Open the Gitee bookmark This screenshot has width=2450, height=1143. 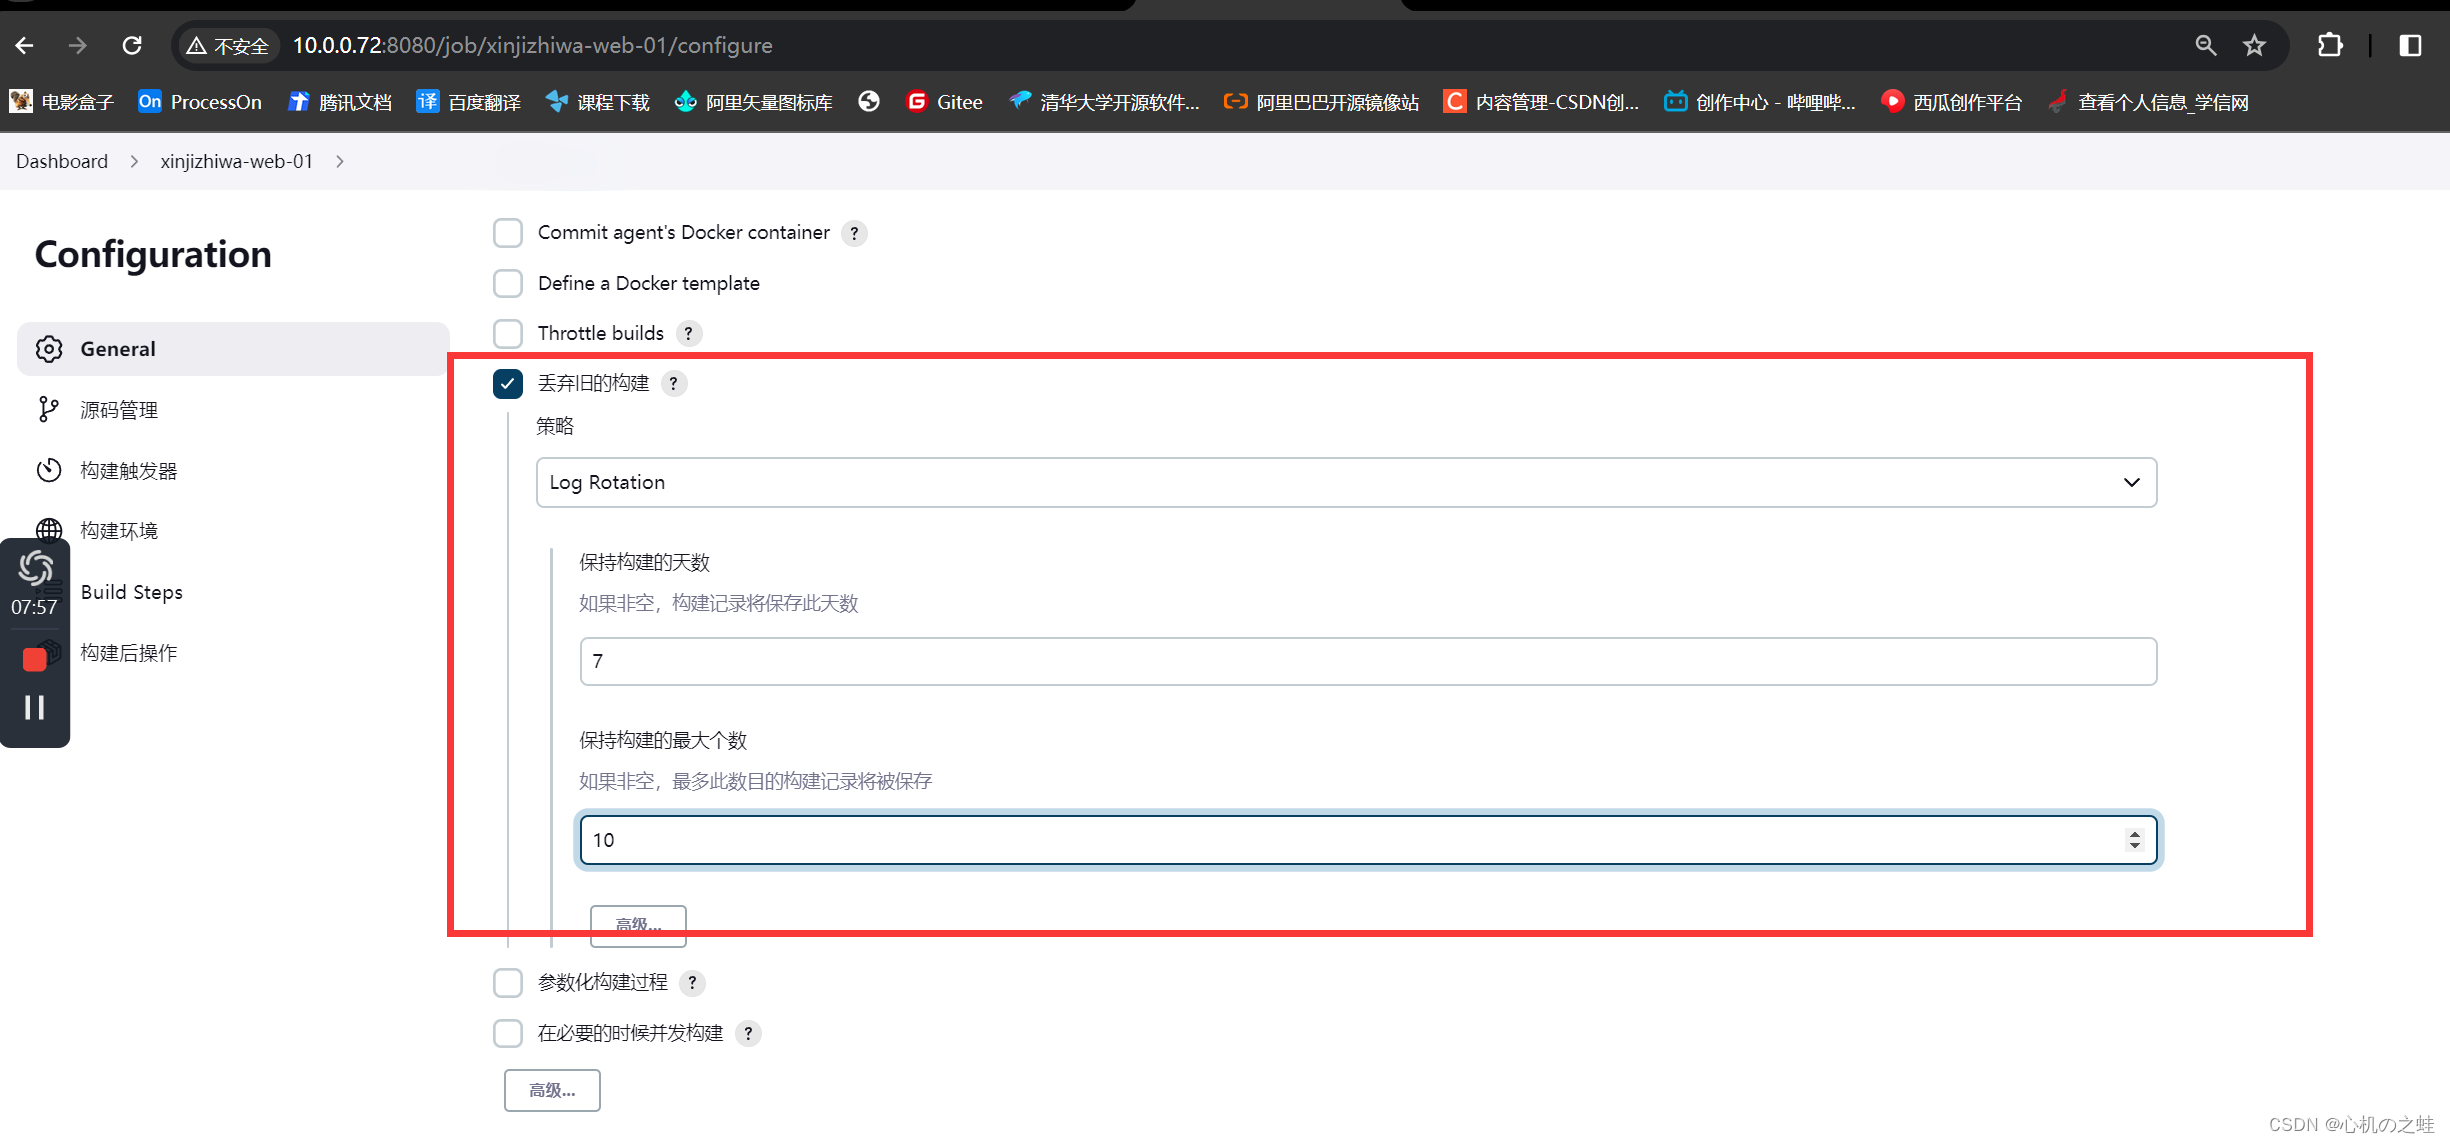(x=944, y=101)
